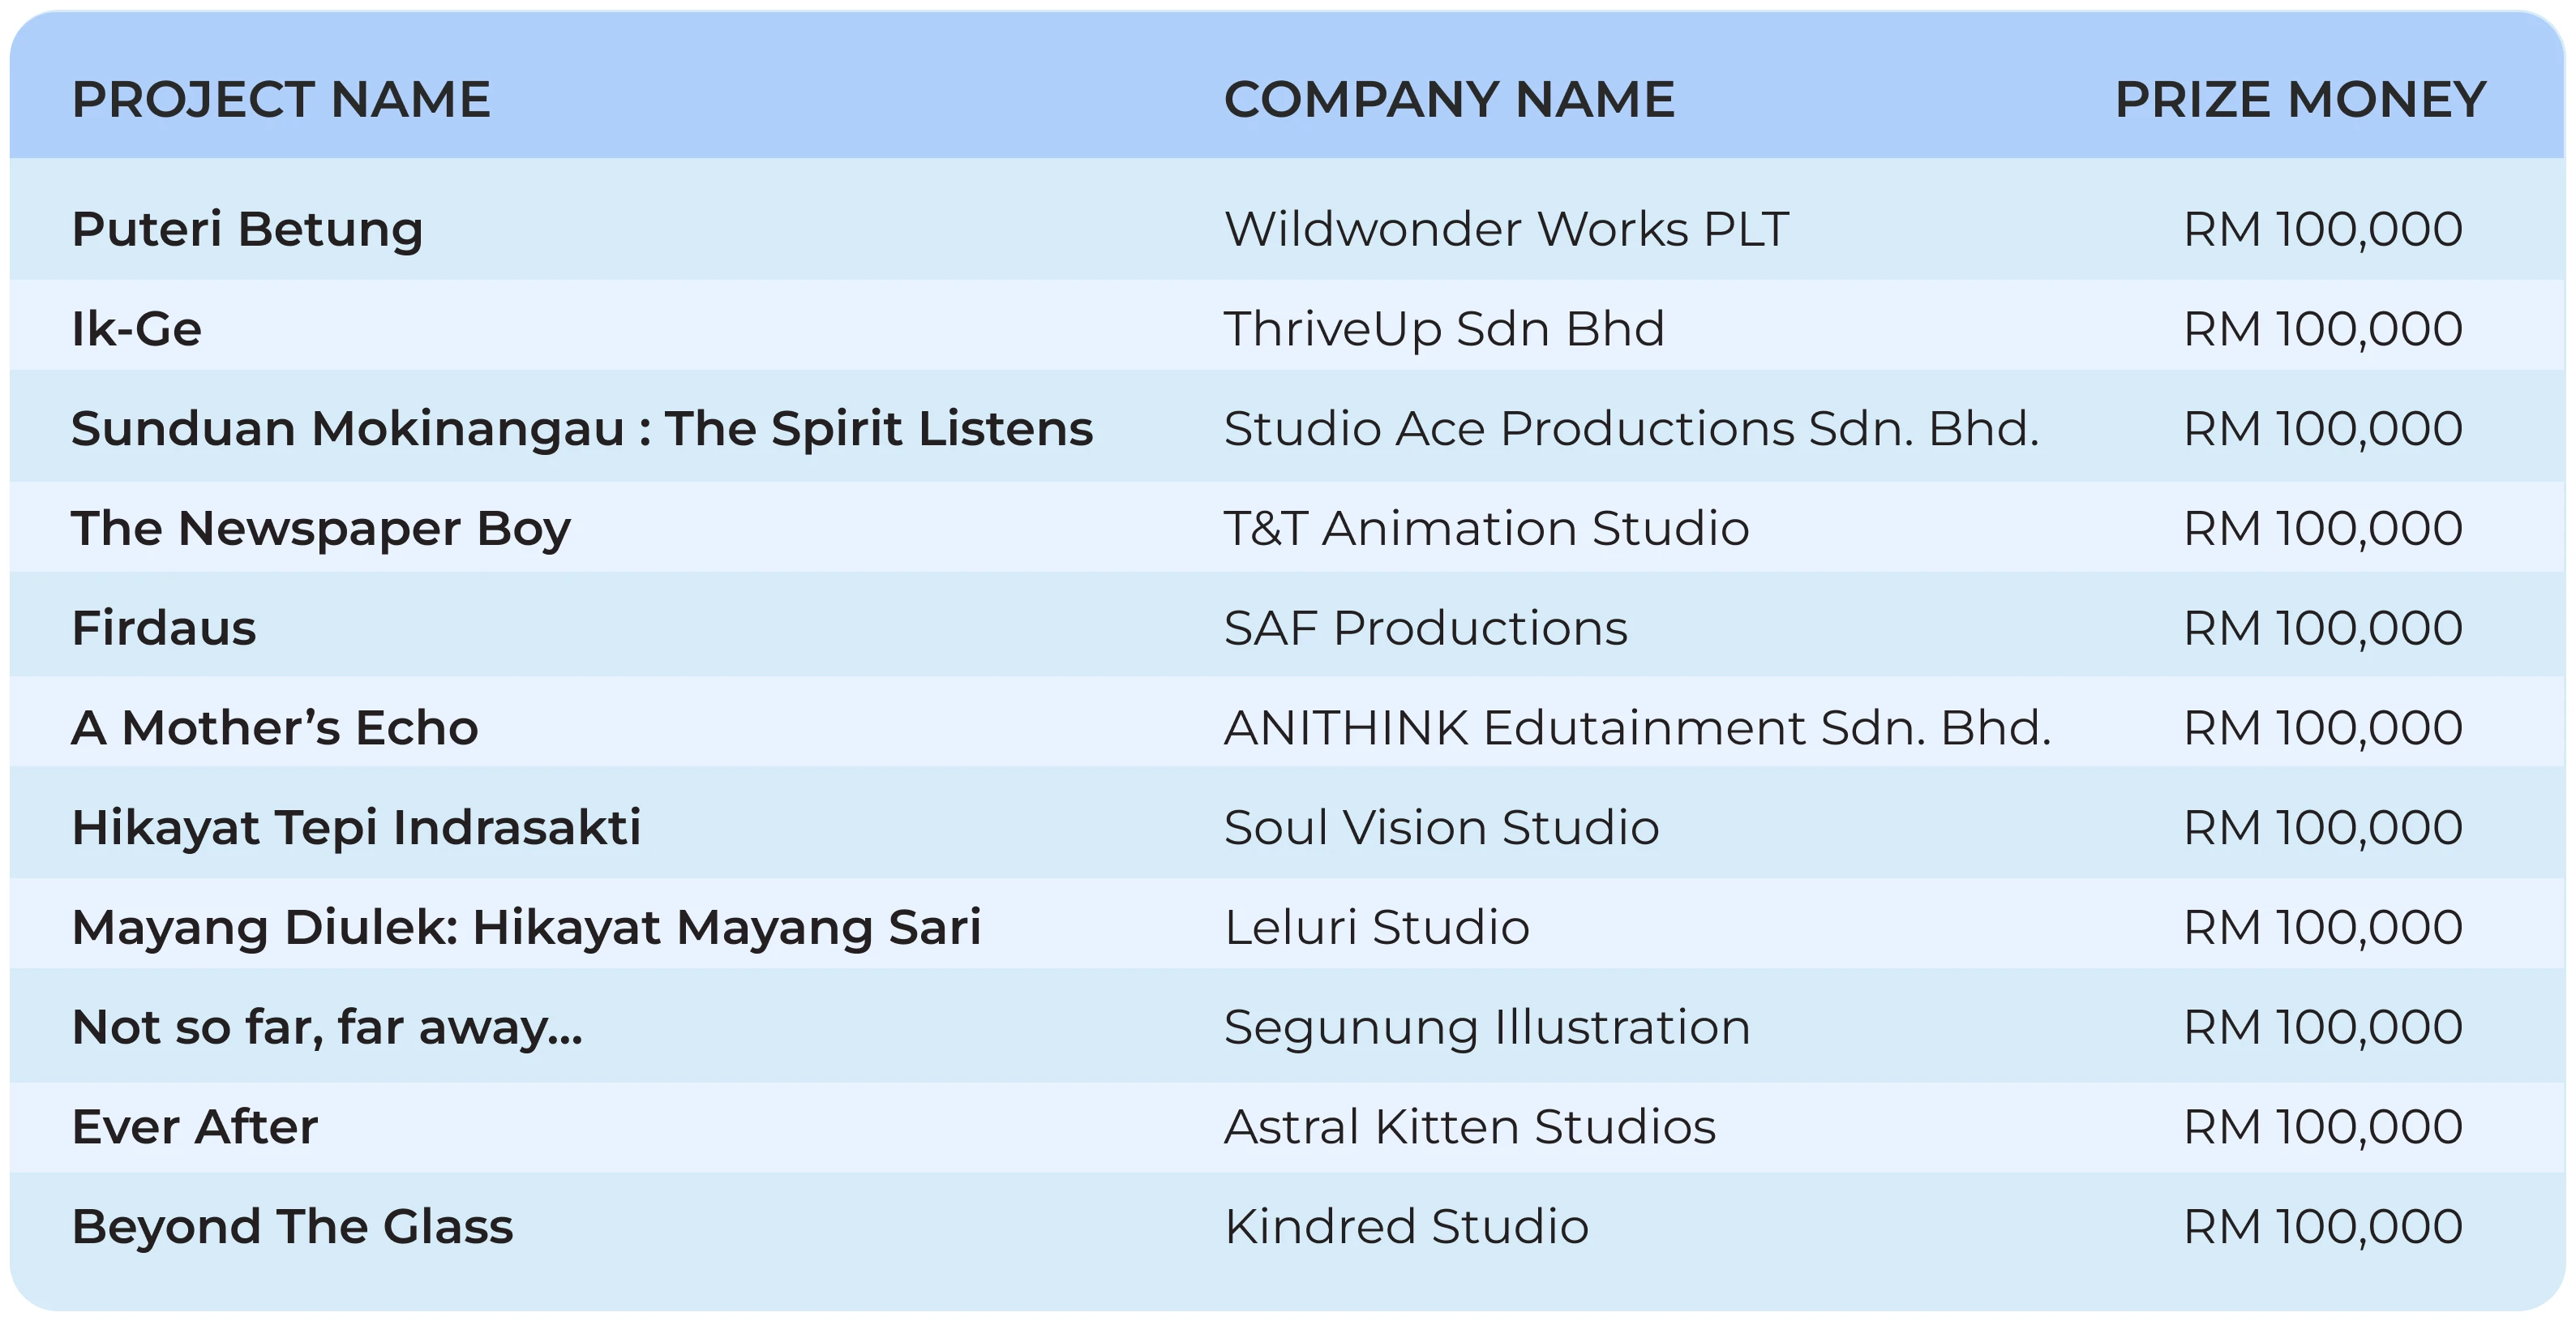Click the Firdaus project name
The height and width of the screenshot is (1321, 2576).
point(164,628)
